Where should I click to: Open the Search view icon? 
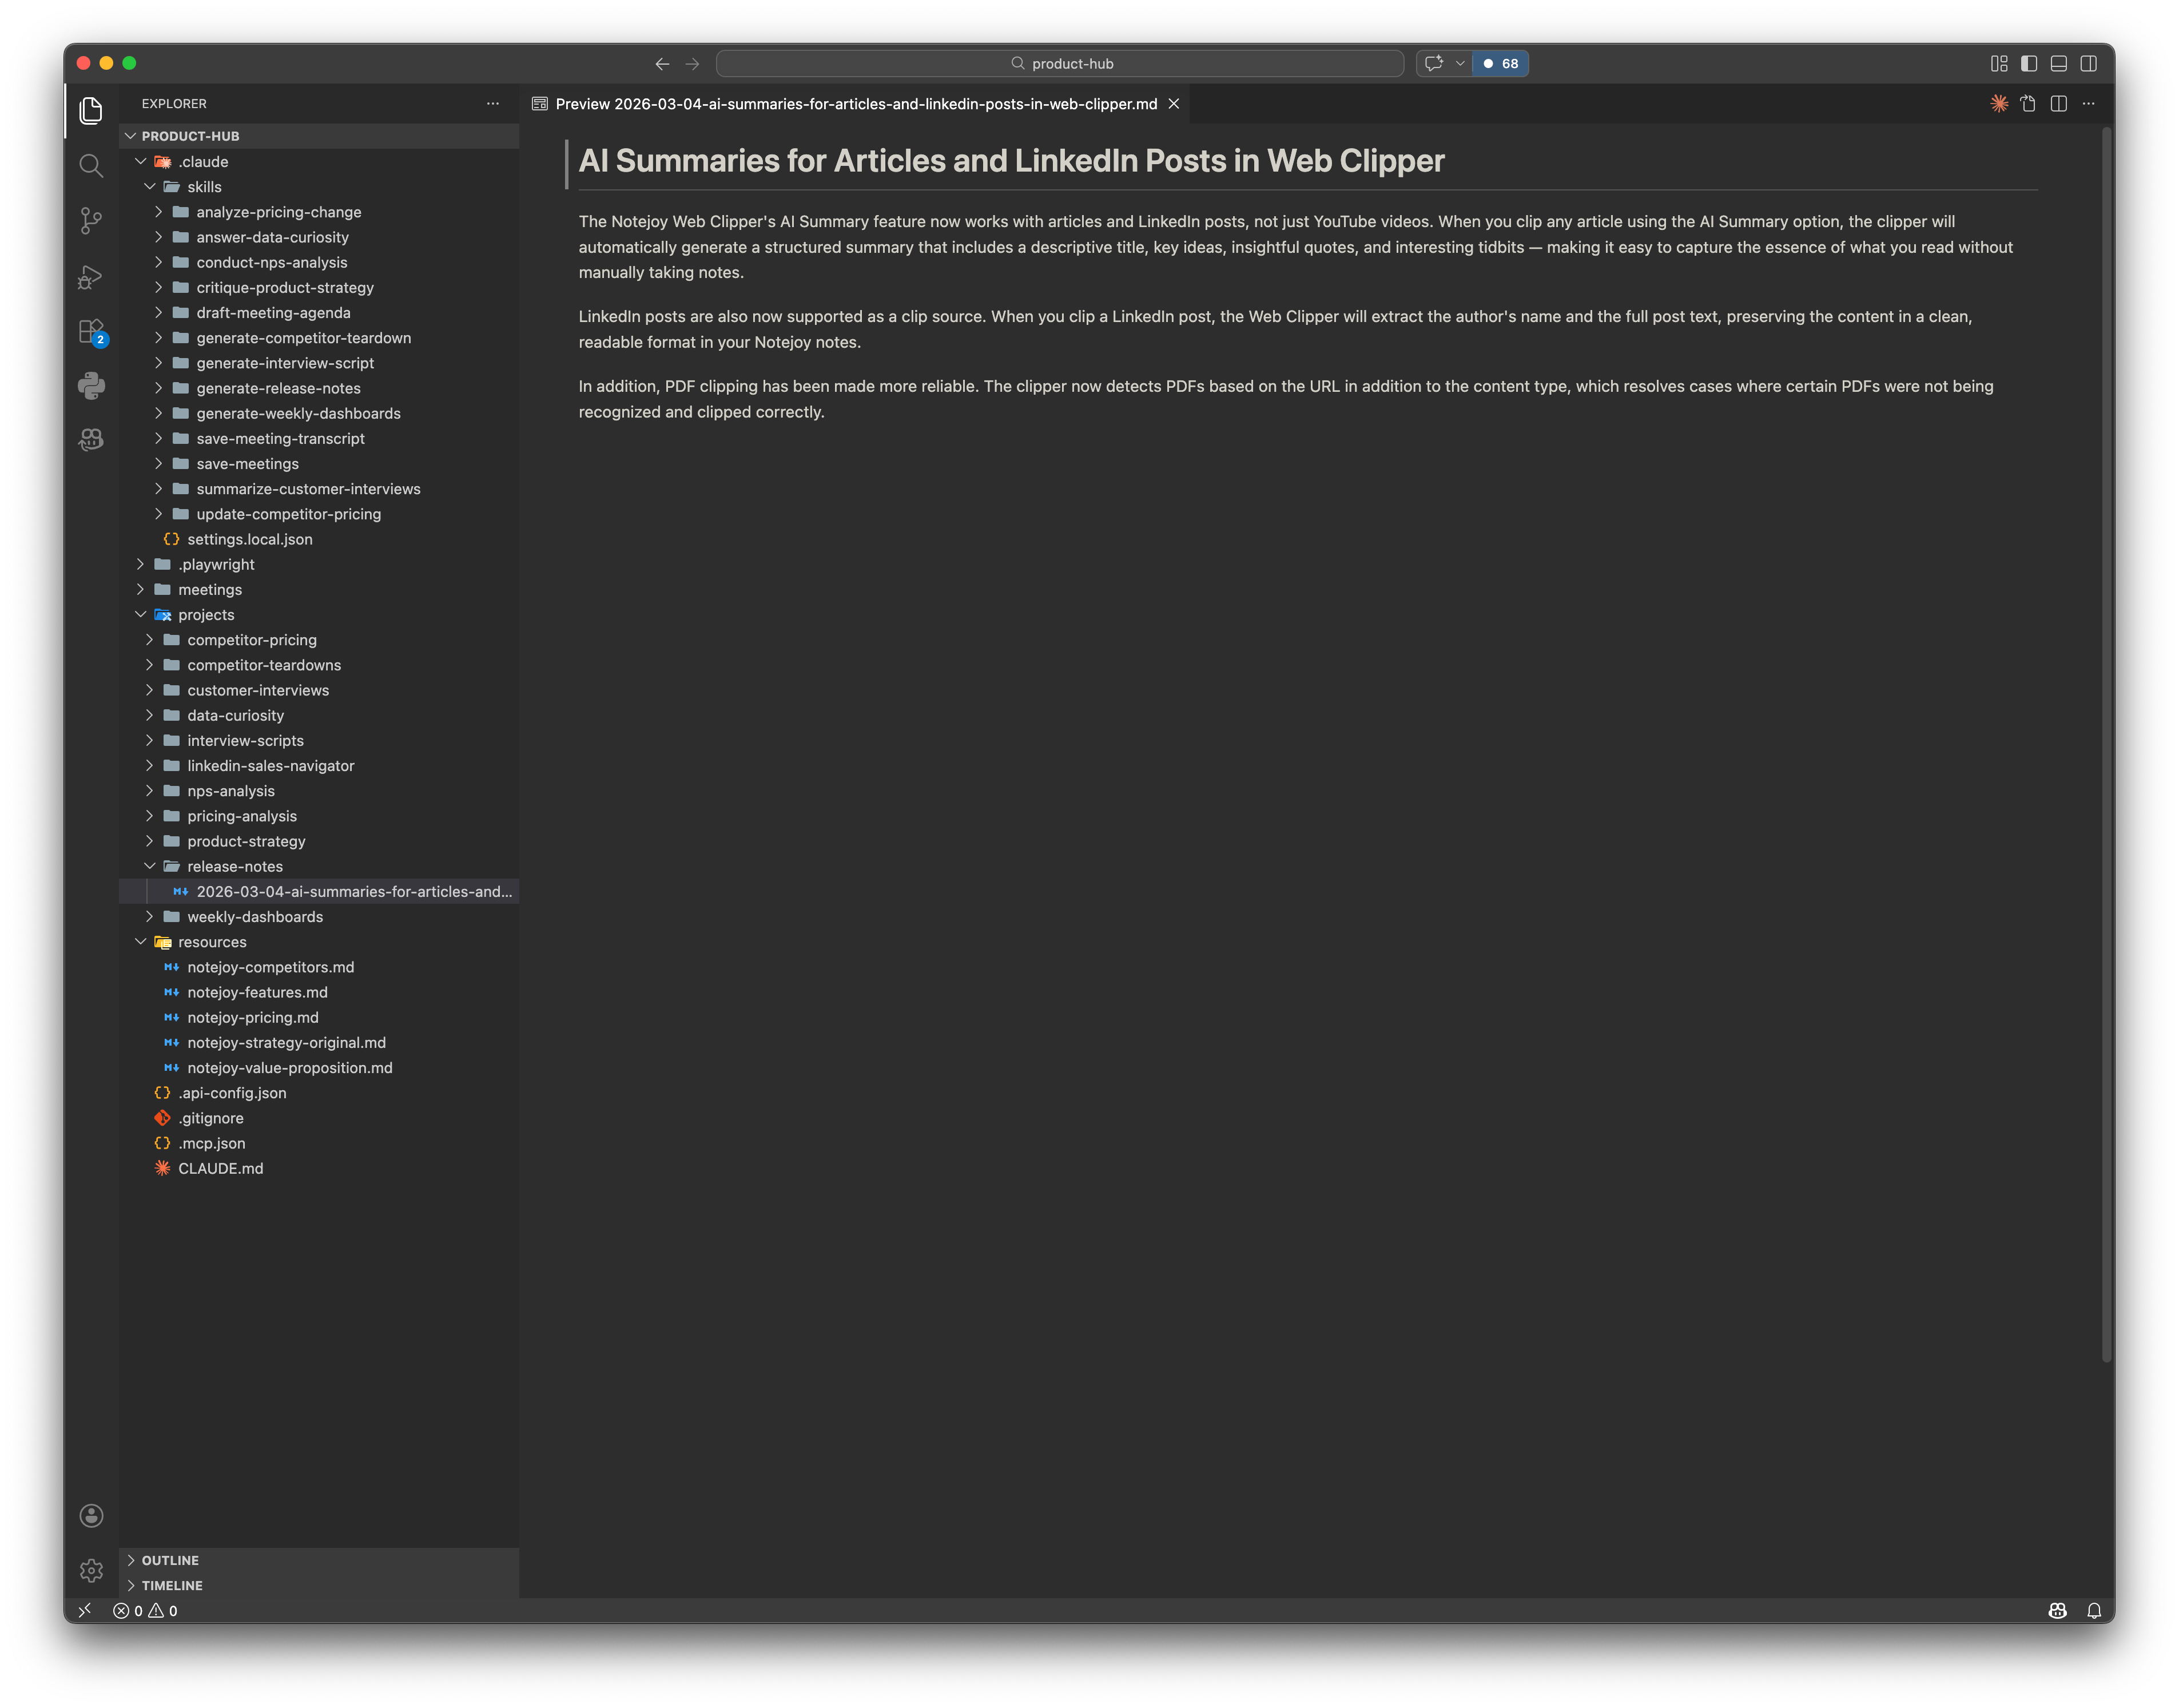click(91, 165)
